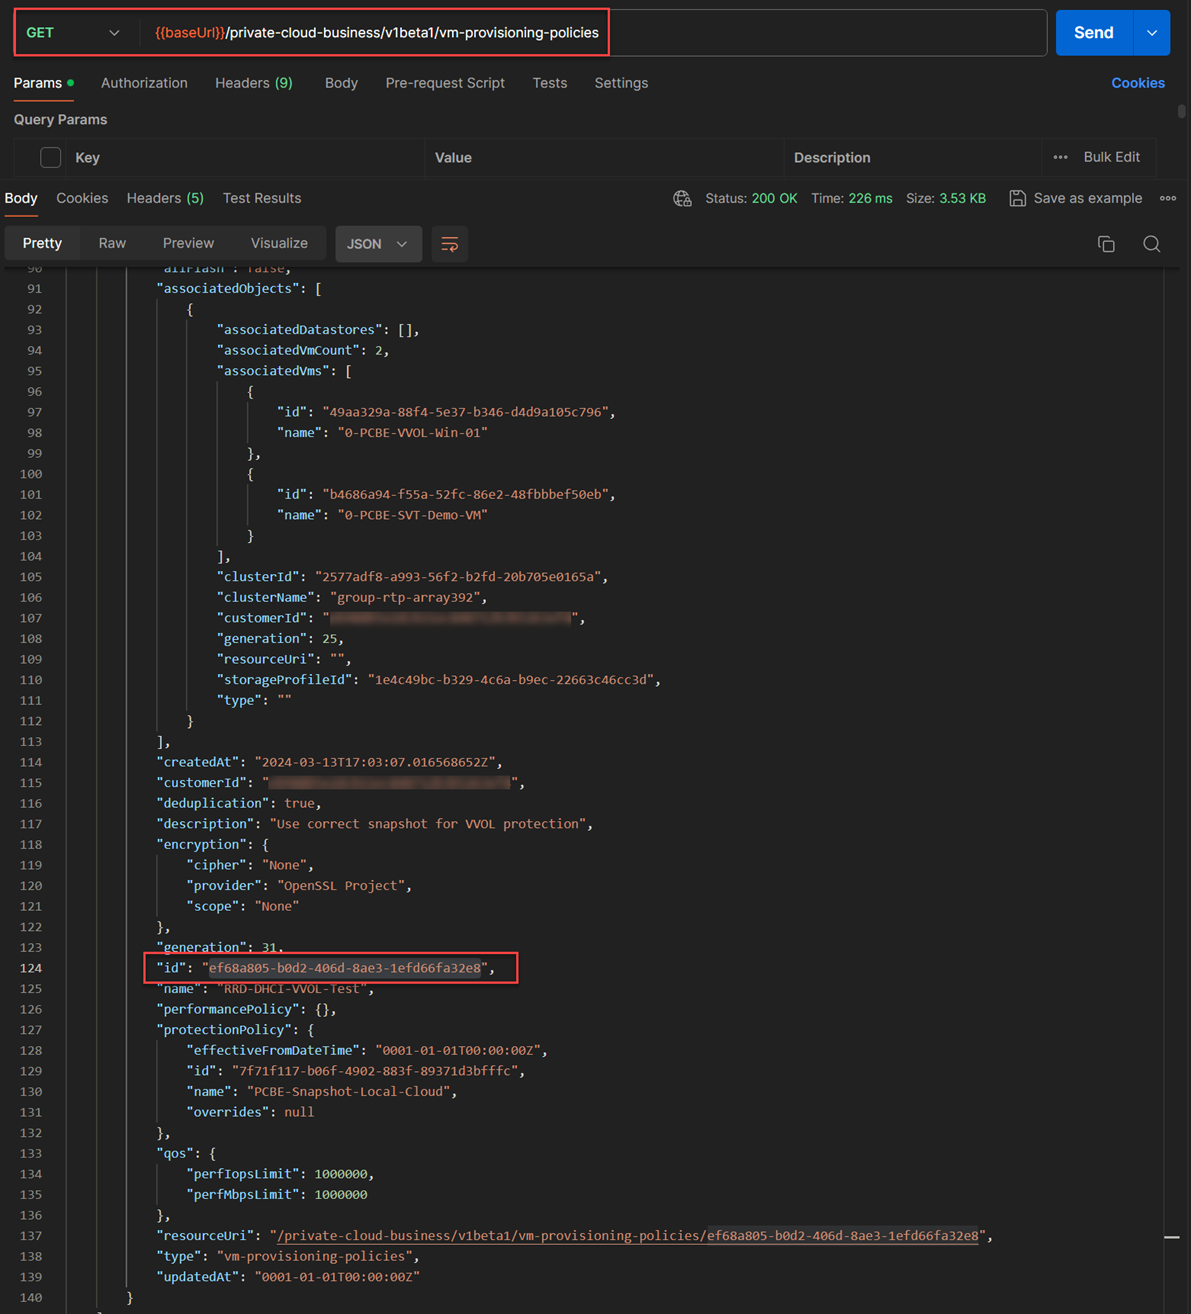The width and height of the screenshot is (1191, 1314).
Task: Switch to the Params tab
Action: click(43, 83)
